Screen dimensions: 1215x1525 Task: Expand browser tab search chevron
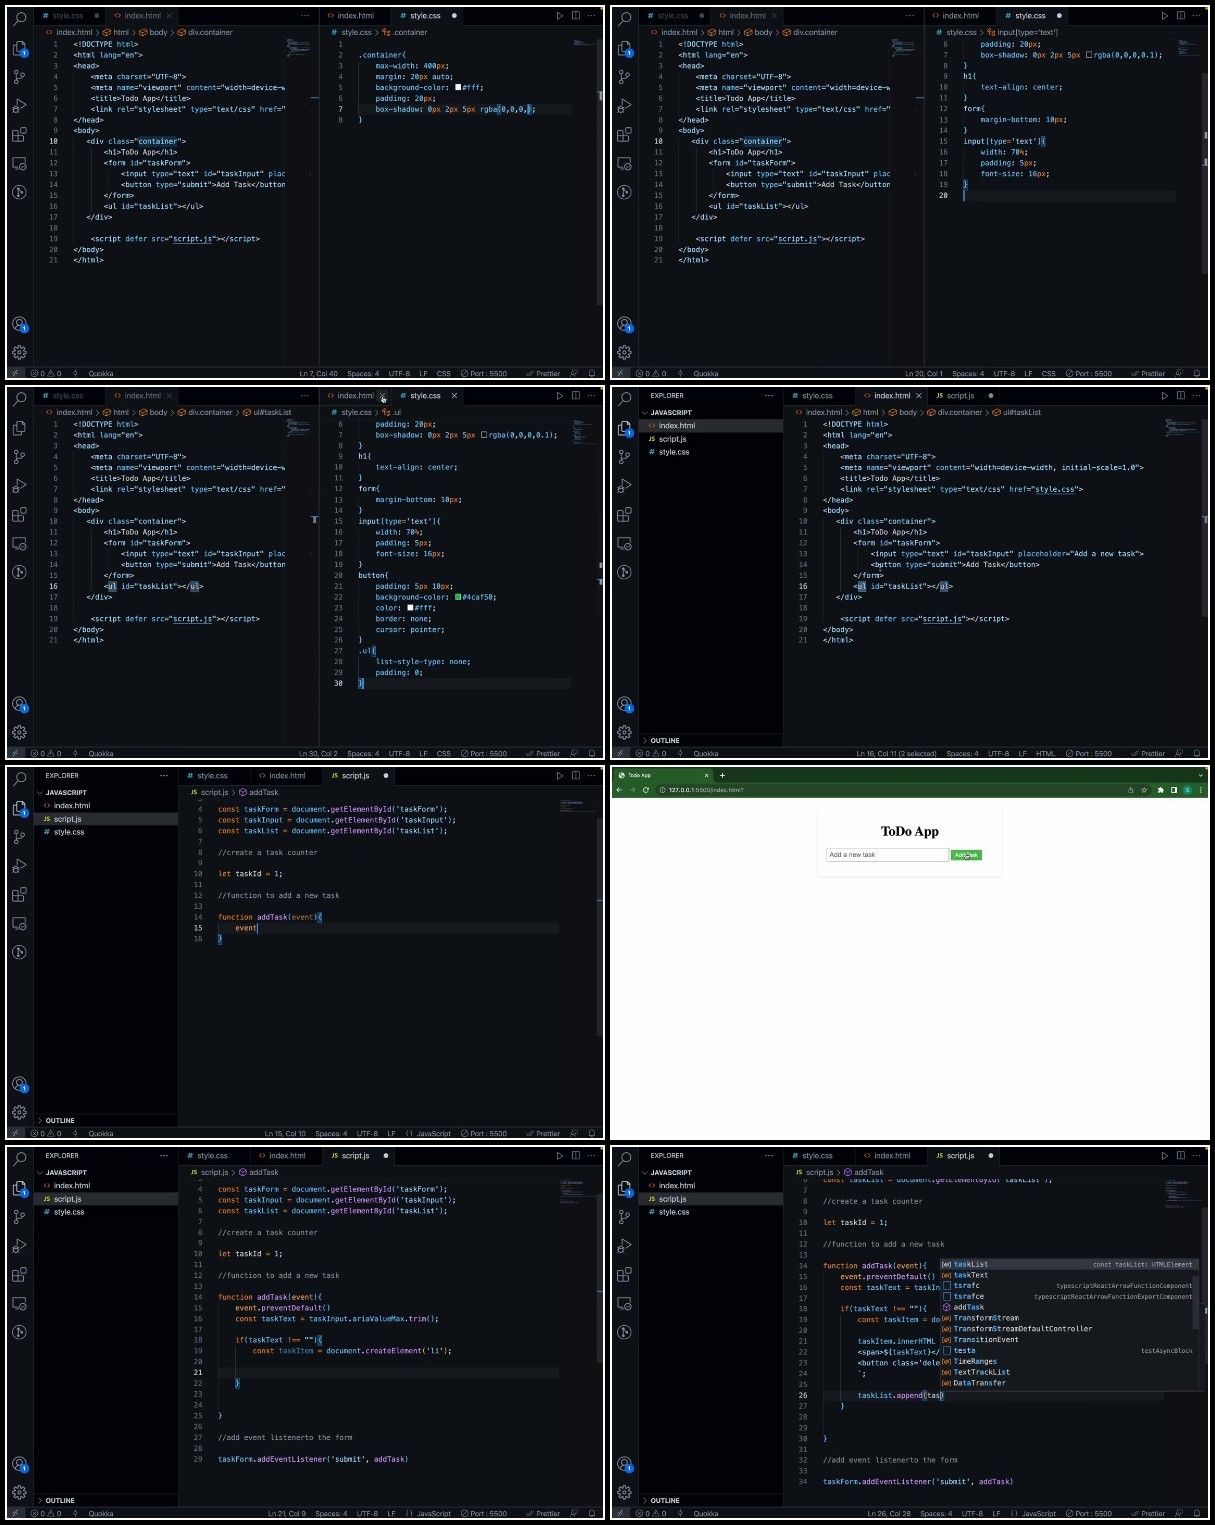pyautogui.click(x=1201, y=775)
